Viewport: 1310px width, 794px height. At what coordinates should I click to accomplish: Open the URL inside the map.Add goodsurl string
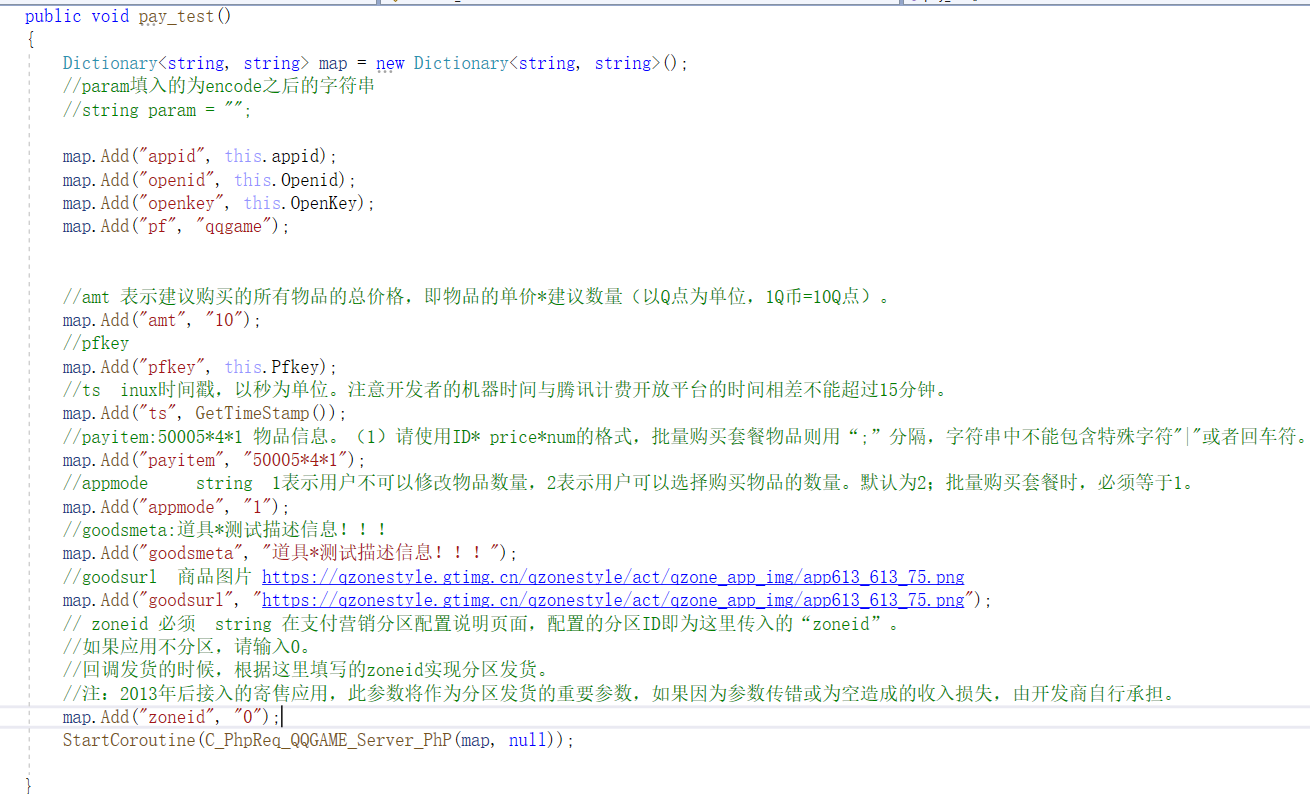(613, 600)
